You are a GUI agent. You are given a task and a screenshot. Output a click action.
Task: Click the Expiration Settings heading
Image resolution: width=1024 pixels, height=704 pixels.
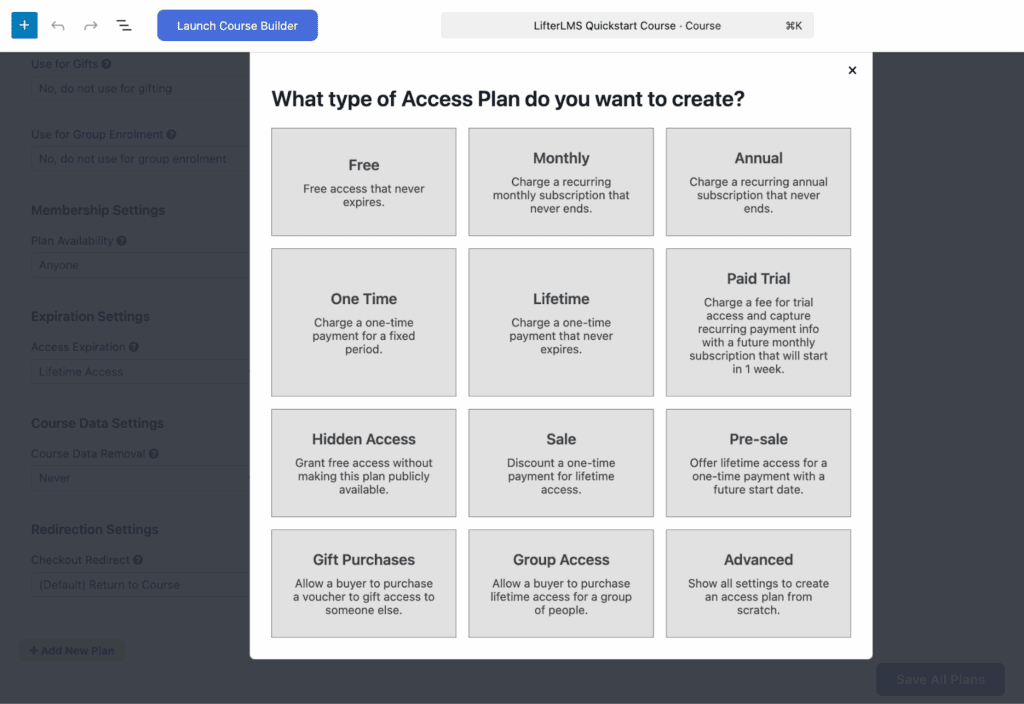point(90,316)
